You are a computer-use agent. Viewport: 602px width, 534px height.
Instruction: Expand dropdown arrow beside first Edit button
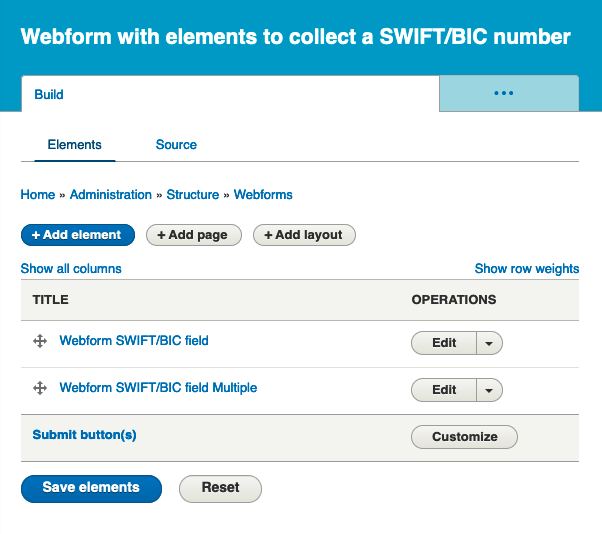click(489, 343)
